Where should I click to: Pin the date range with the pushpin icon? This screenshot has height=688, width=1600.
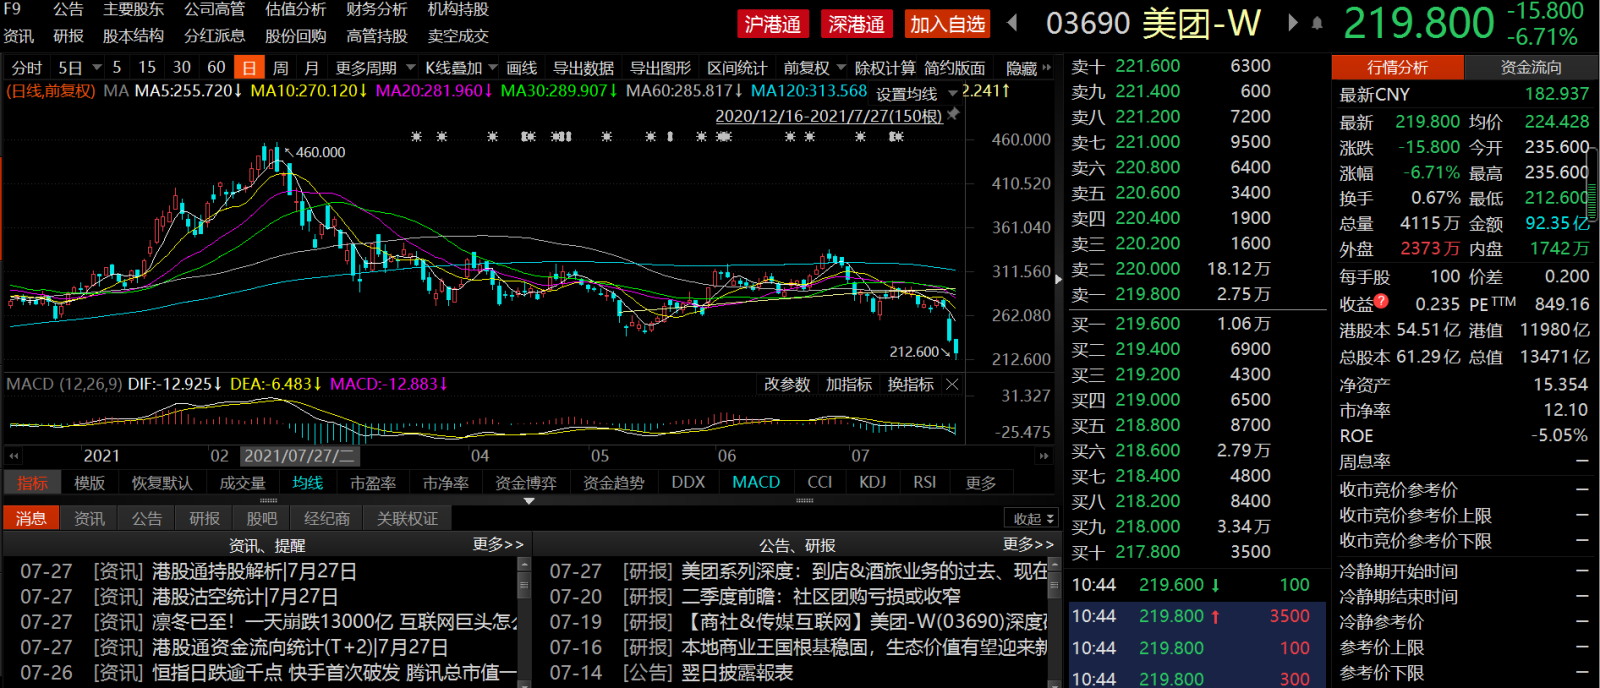coord(953,115)
